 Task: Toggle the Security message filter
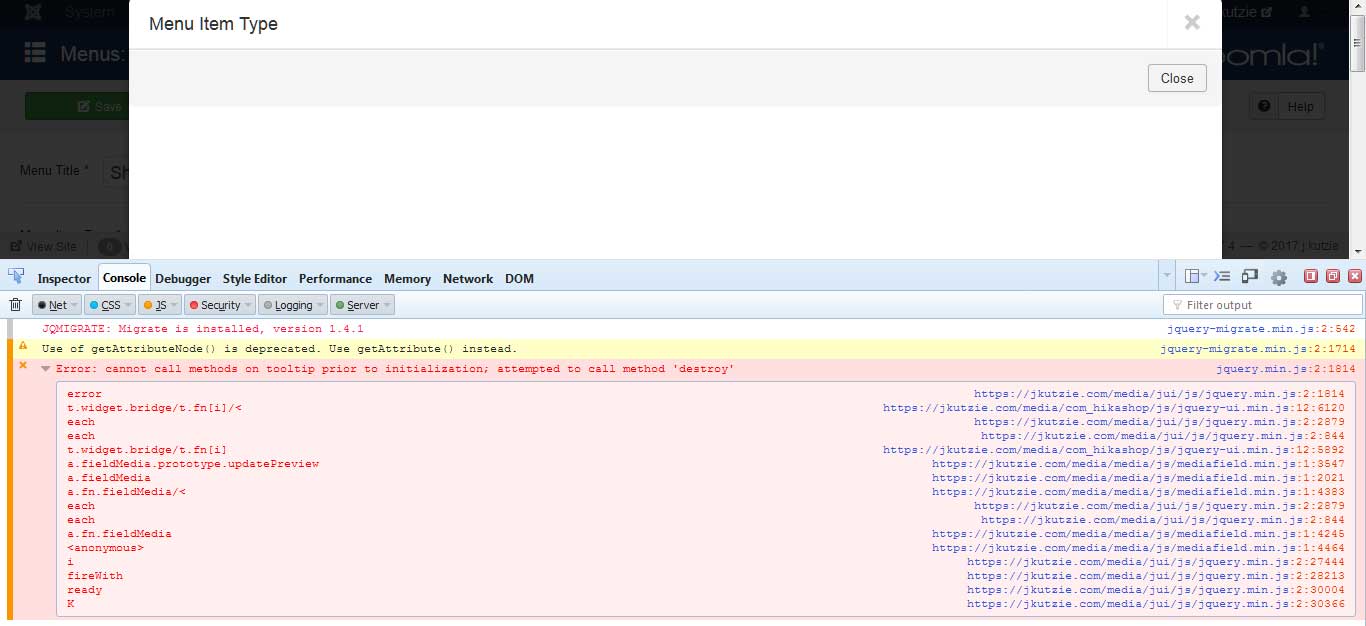click(214, 305)
